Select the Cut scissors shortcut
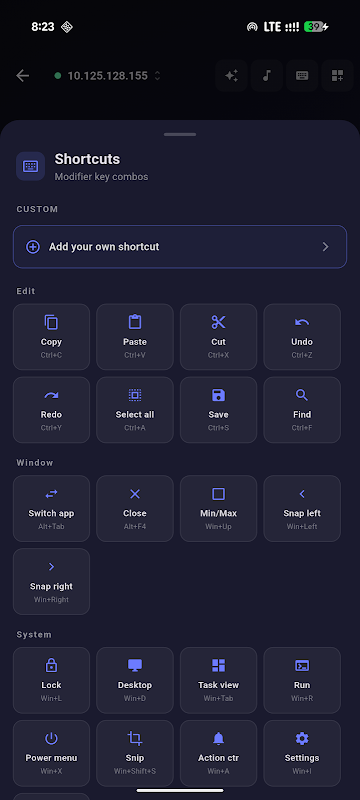 (x=218, y=337)
